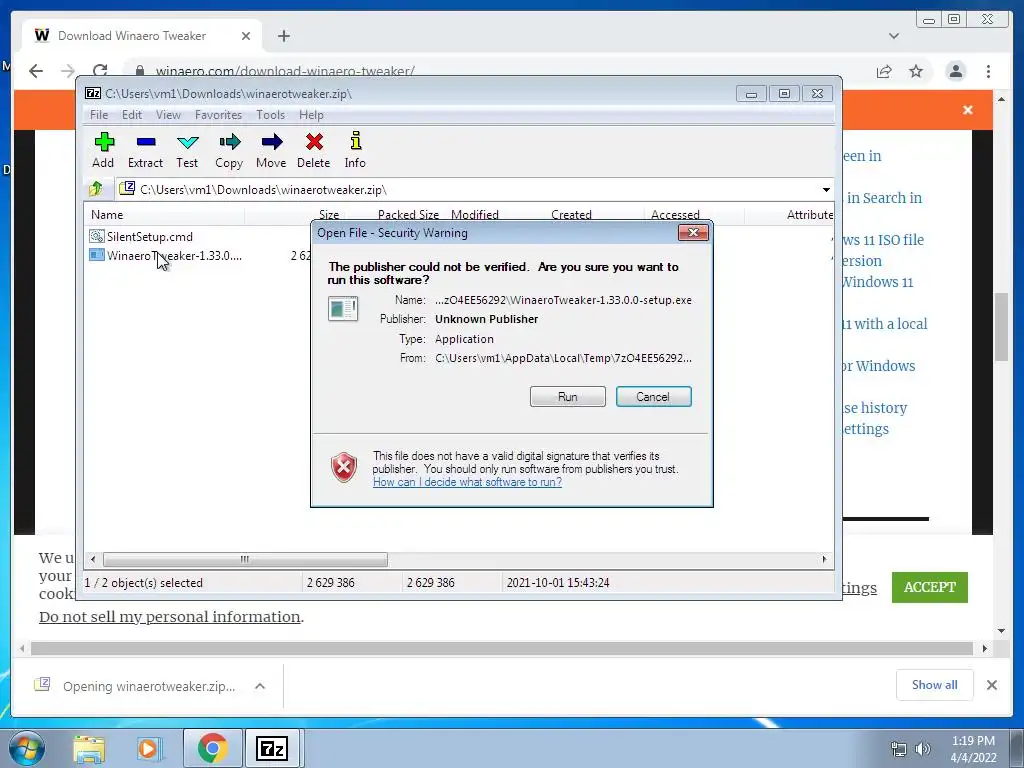Click the 7-Zip scrollbar left arrow
The width and height of the screenshot is (1024, 768).
click(x=93, y=559)
